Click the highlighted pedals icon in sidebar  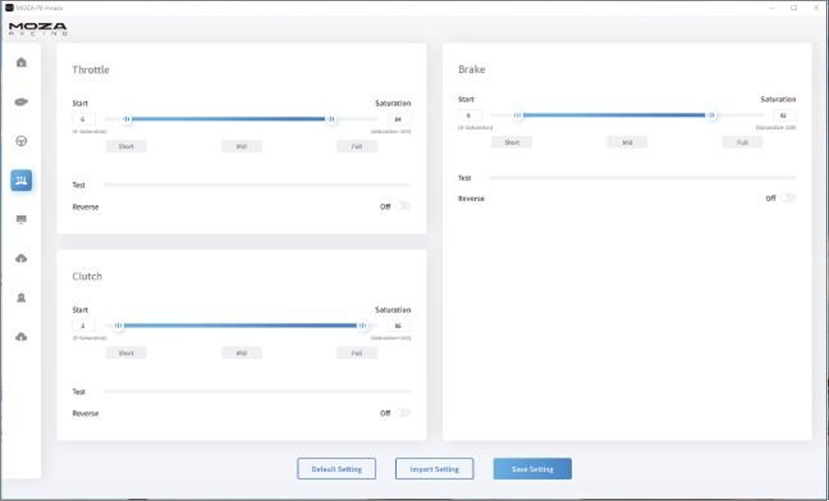point(22,180)
